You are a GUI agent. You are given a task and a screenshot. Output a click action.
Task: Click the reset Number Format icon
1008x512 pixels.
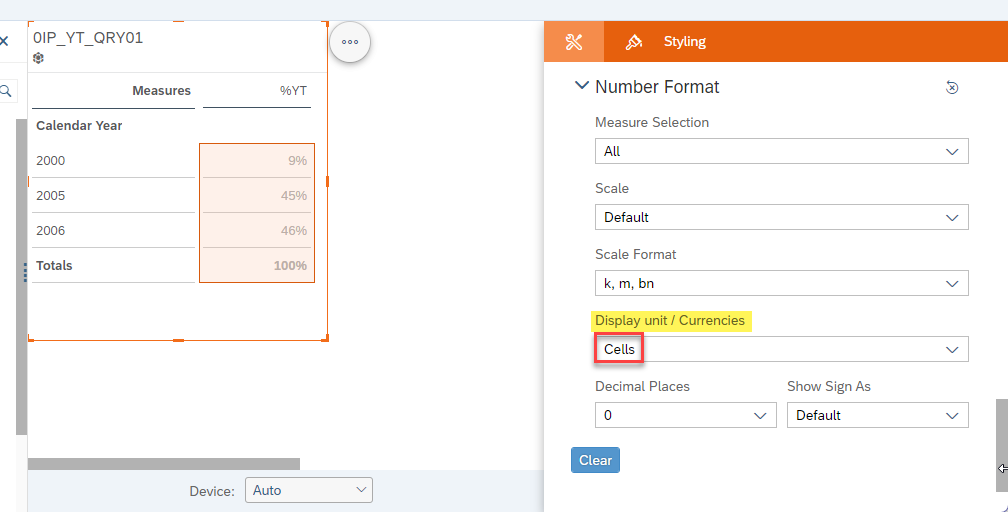[x=952, y=87]
